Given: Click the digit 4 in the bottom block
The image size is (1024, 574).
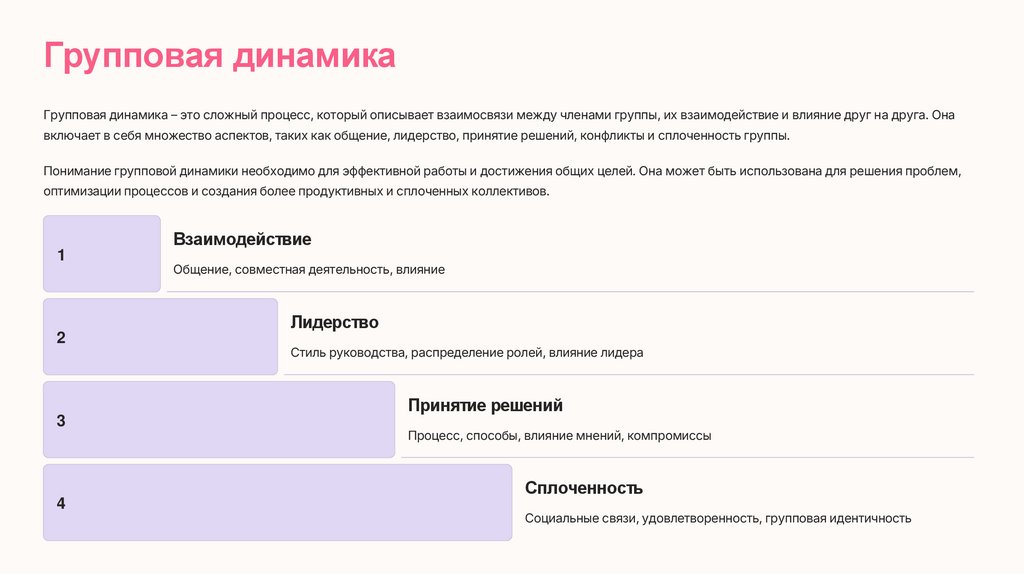Looking at the screenshot, I should pyautogui.click(x=61, y=503).
